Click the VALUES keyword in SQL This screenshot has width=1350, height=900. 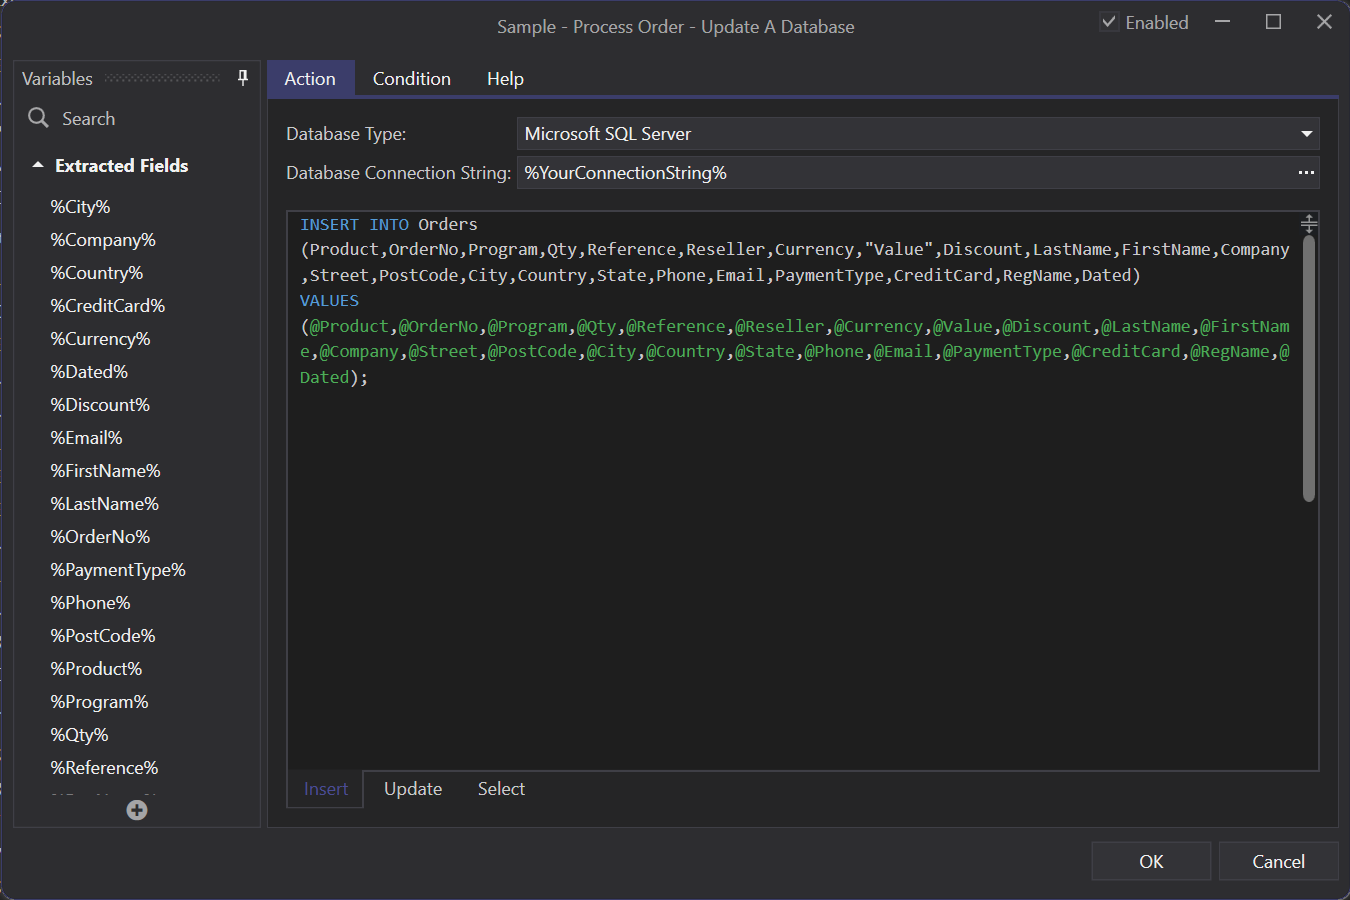point(329,301)
